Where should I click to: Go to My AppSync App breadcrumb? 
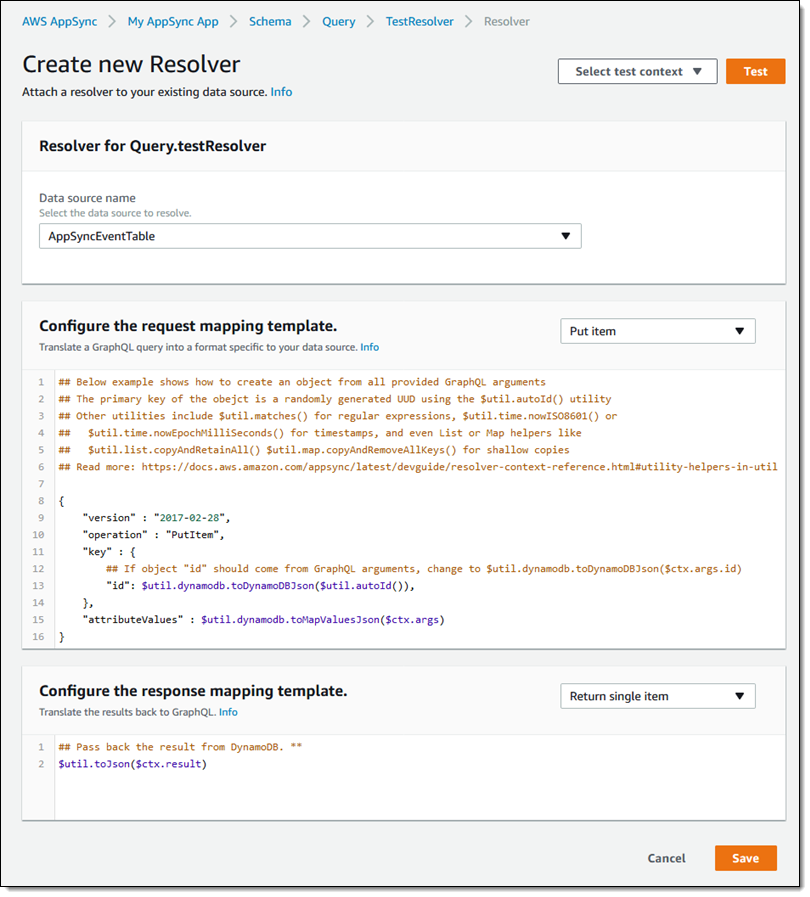coord(171,21)
